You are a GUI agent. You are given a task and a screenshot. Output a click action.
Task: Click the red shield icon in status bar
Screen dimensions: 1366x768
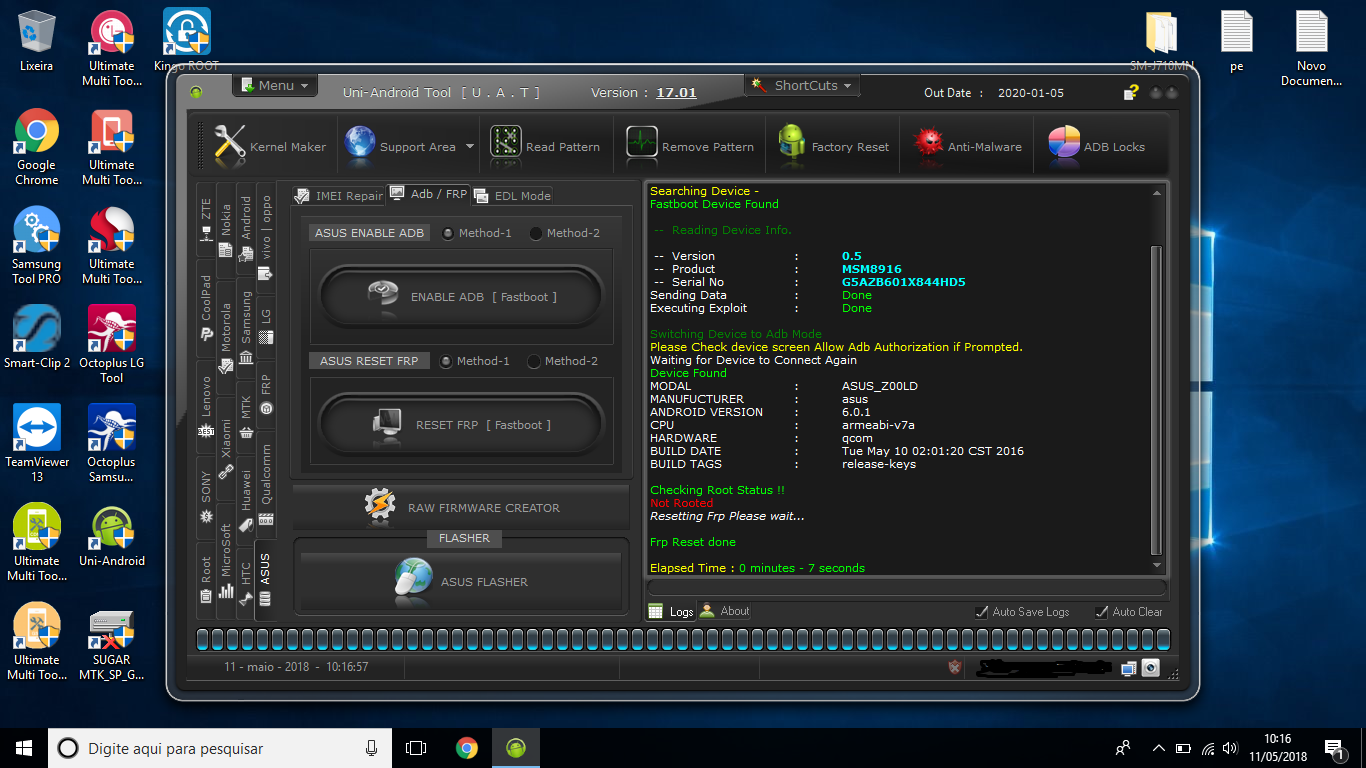955,667
